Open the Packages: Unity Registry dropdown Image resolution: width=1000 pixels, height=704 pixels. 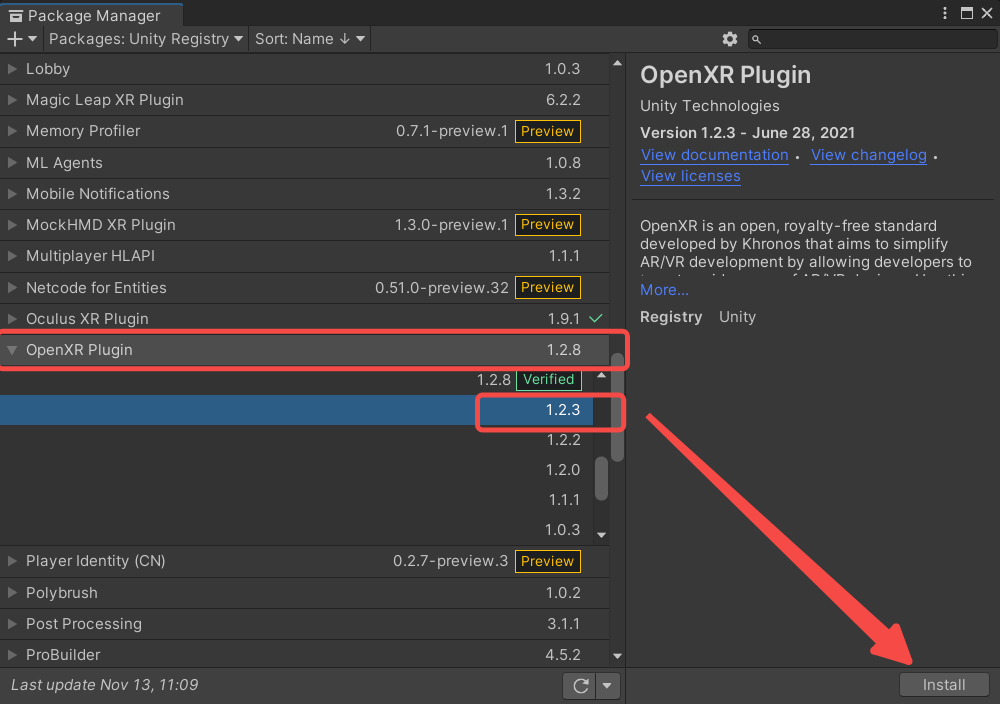145,39
